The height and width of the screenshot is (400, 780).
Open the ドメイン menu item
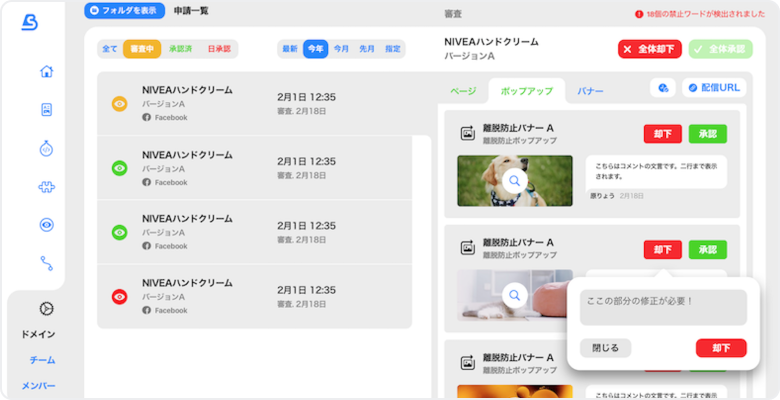[38, 334]
